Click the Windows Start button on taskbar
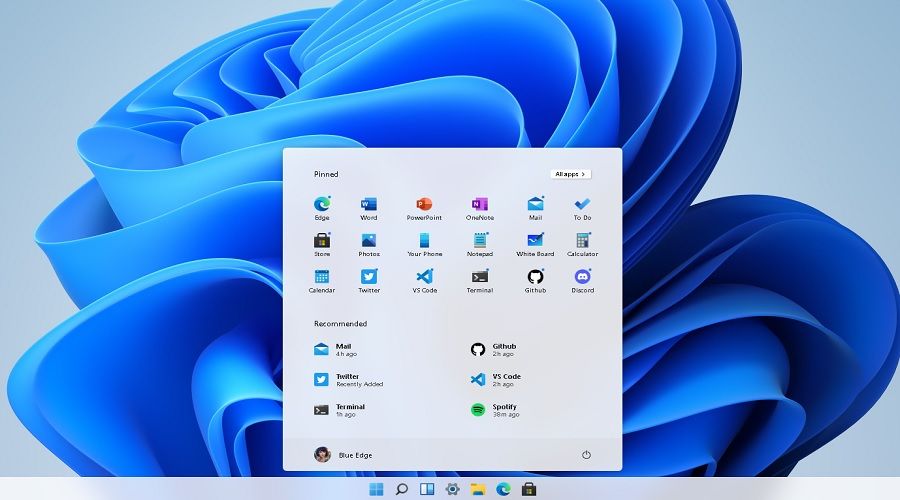This screenshot has height=500, width=900. 376,489
